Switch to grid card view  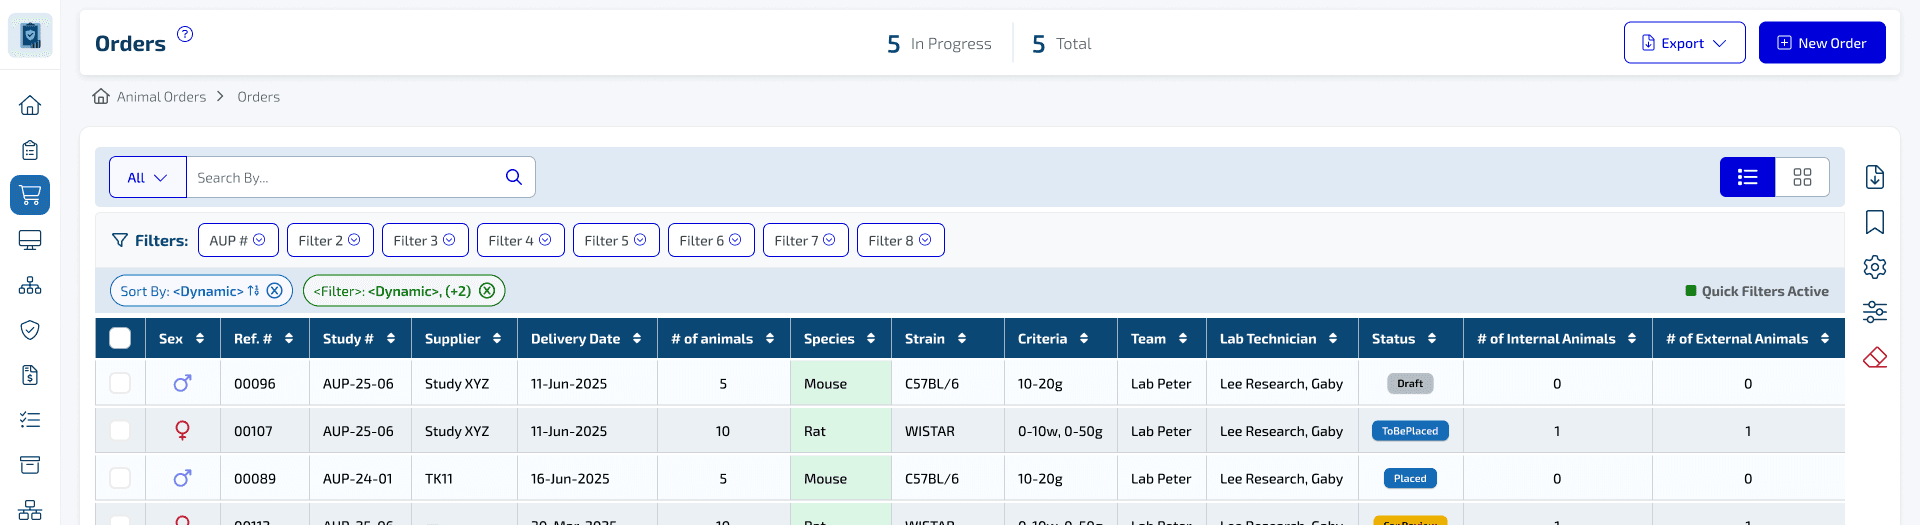coord(1802,177)
